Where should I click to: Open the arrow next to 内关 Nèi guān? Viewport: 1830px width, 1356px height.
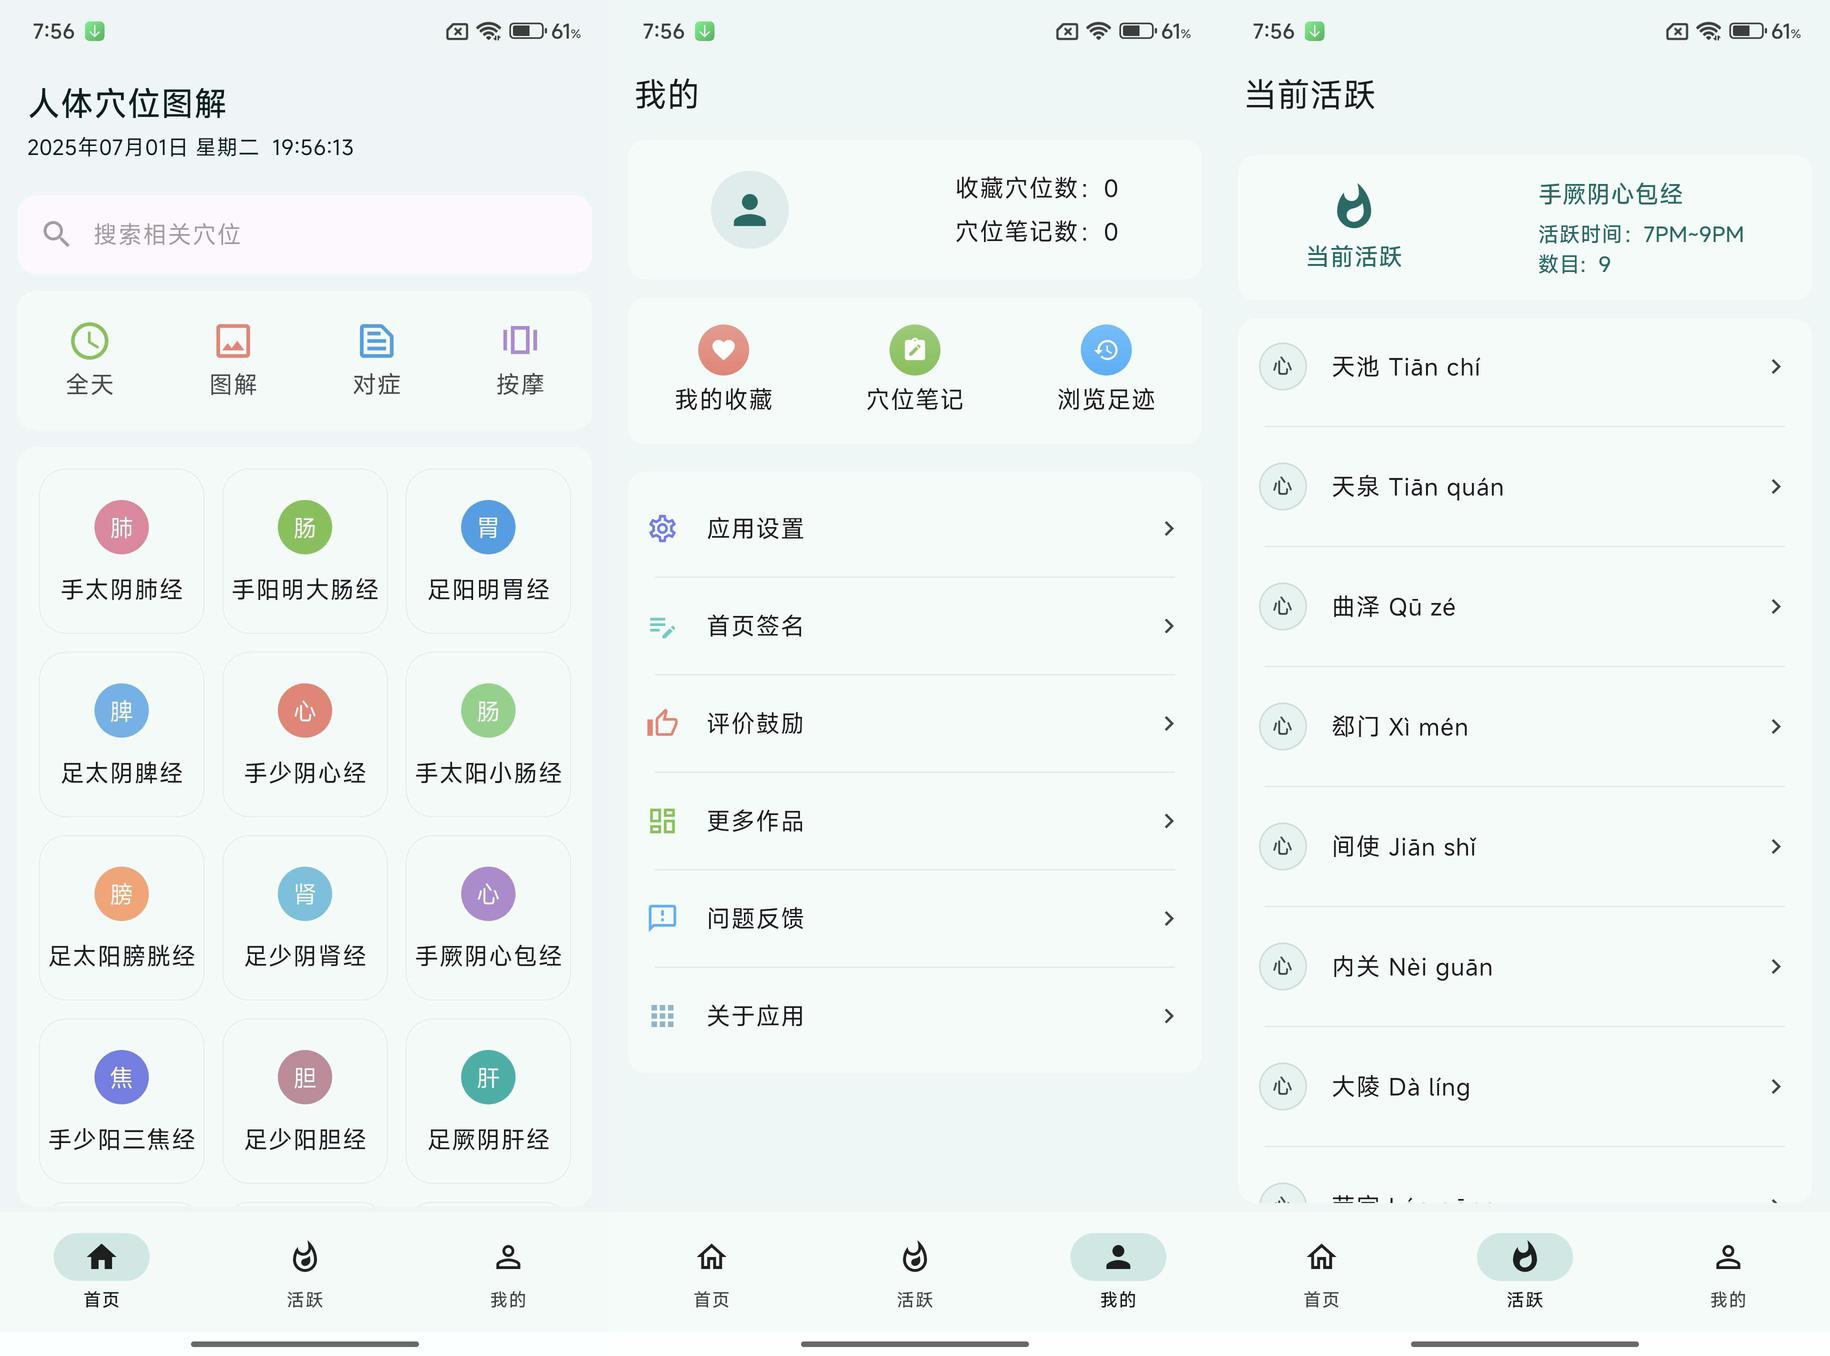pyautogui.click(x=1775, y=967)
